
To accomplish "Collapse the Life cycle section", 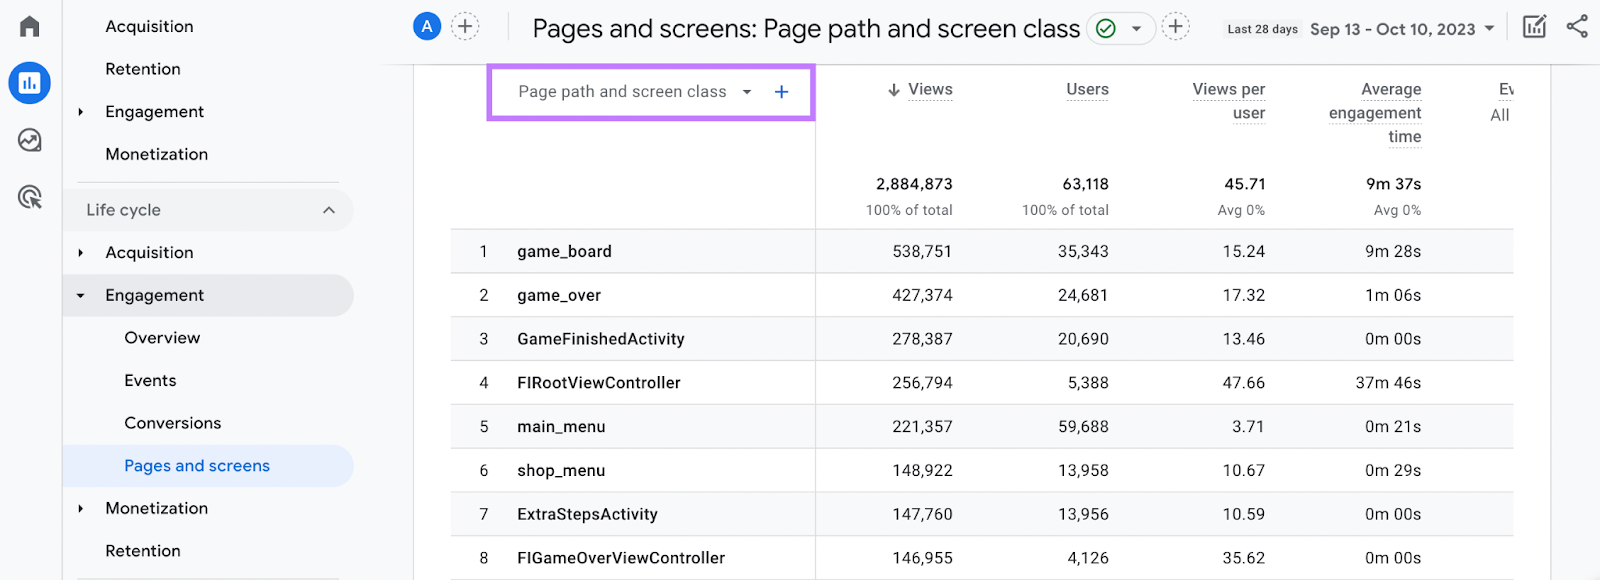I will pyautogui.click(x=329, y=210).
